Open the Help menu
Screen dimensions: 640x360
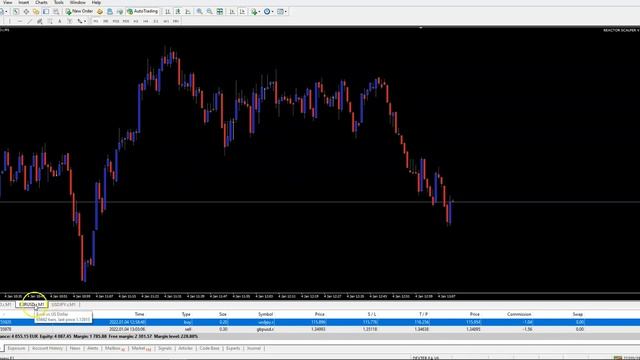click(96, 2)
